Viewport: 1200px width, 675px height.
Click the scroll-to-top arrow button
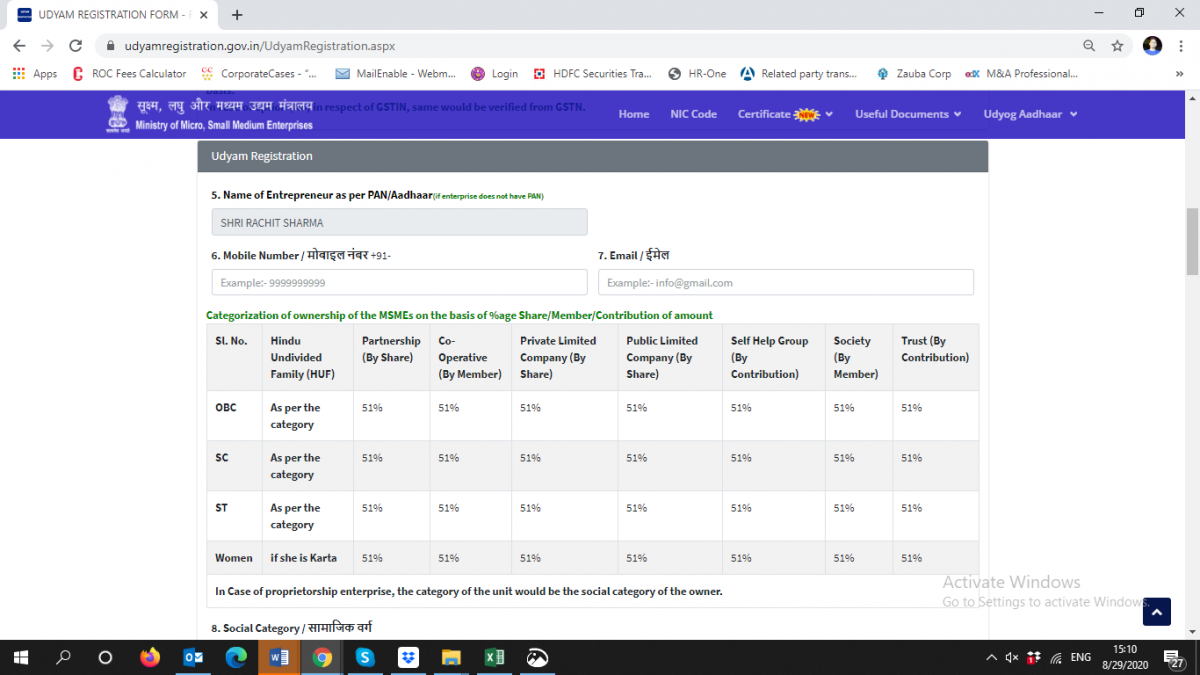tap(1156, 611)
